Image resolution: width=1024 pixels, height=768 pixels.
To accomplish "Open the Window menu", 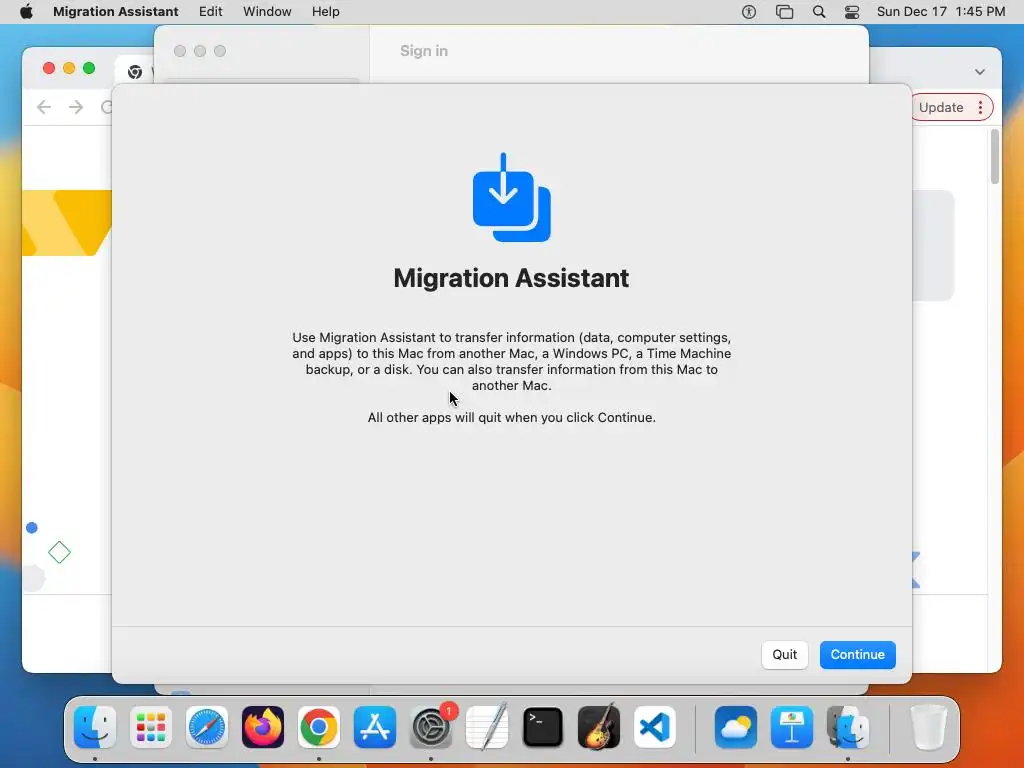I will 267,12.
